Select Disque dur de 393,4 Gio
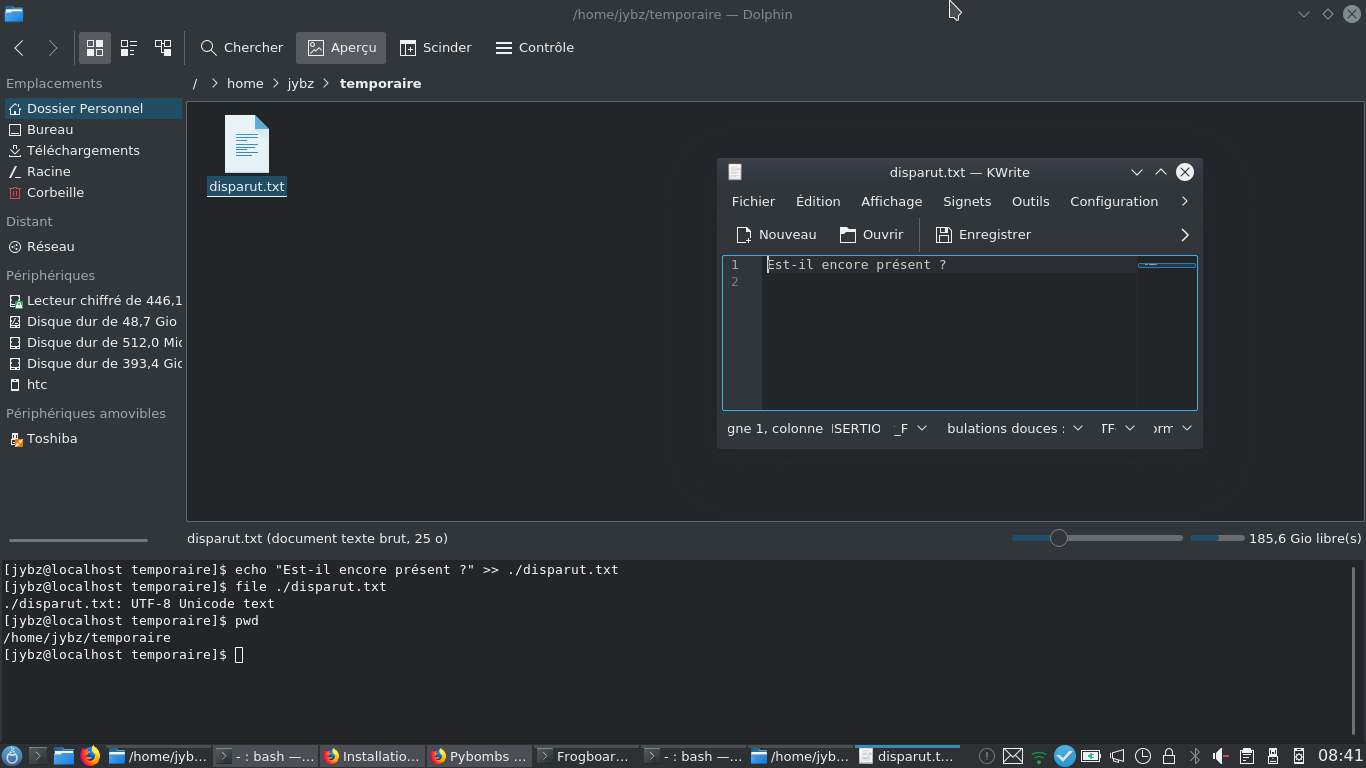 click(x=93, y=363)
